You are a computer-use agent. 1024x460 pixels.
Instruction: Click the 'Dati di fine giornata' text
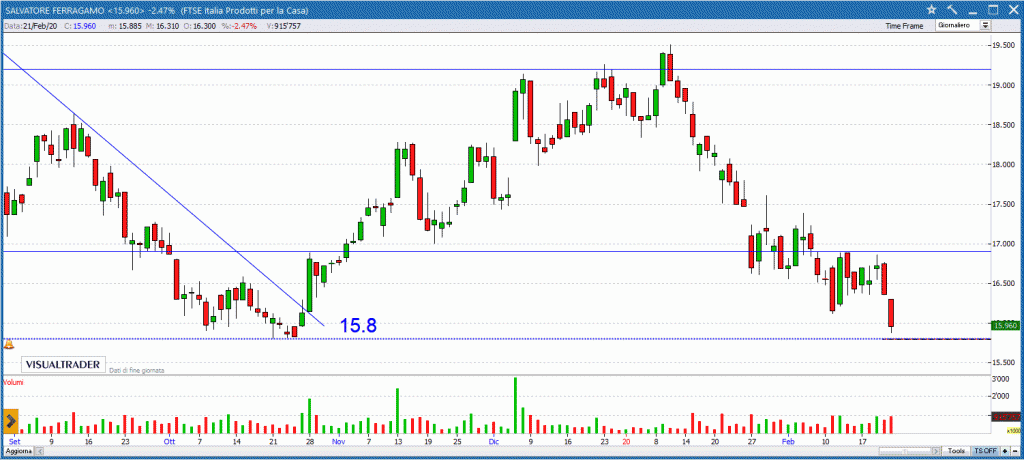coord(136,370)
